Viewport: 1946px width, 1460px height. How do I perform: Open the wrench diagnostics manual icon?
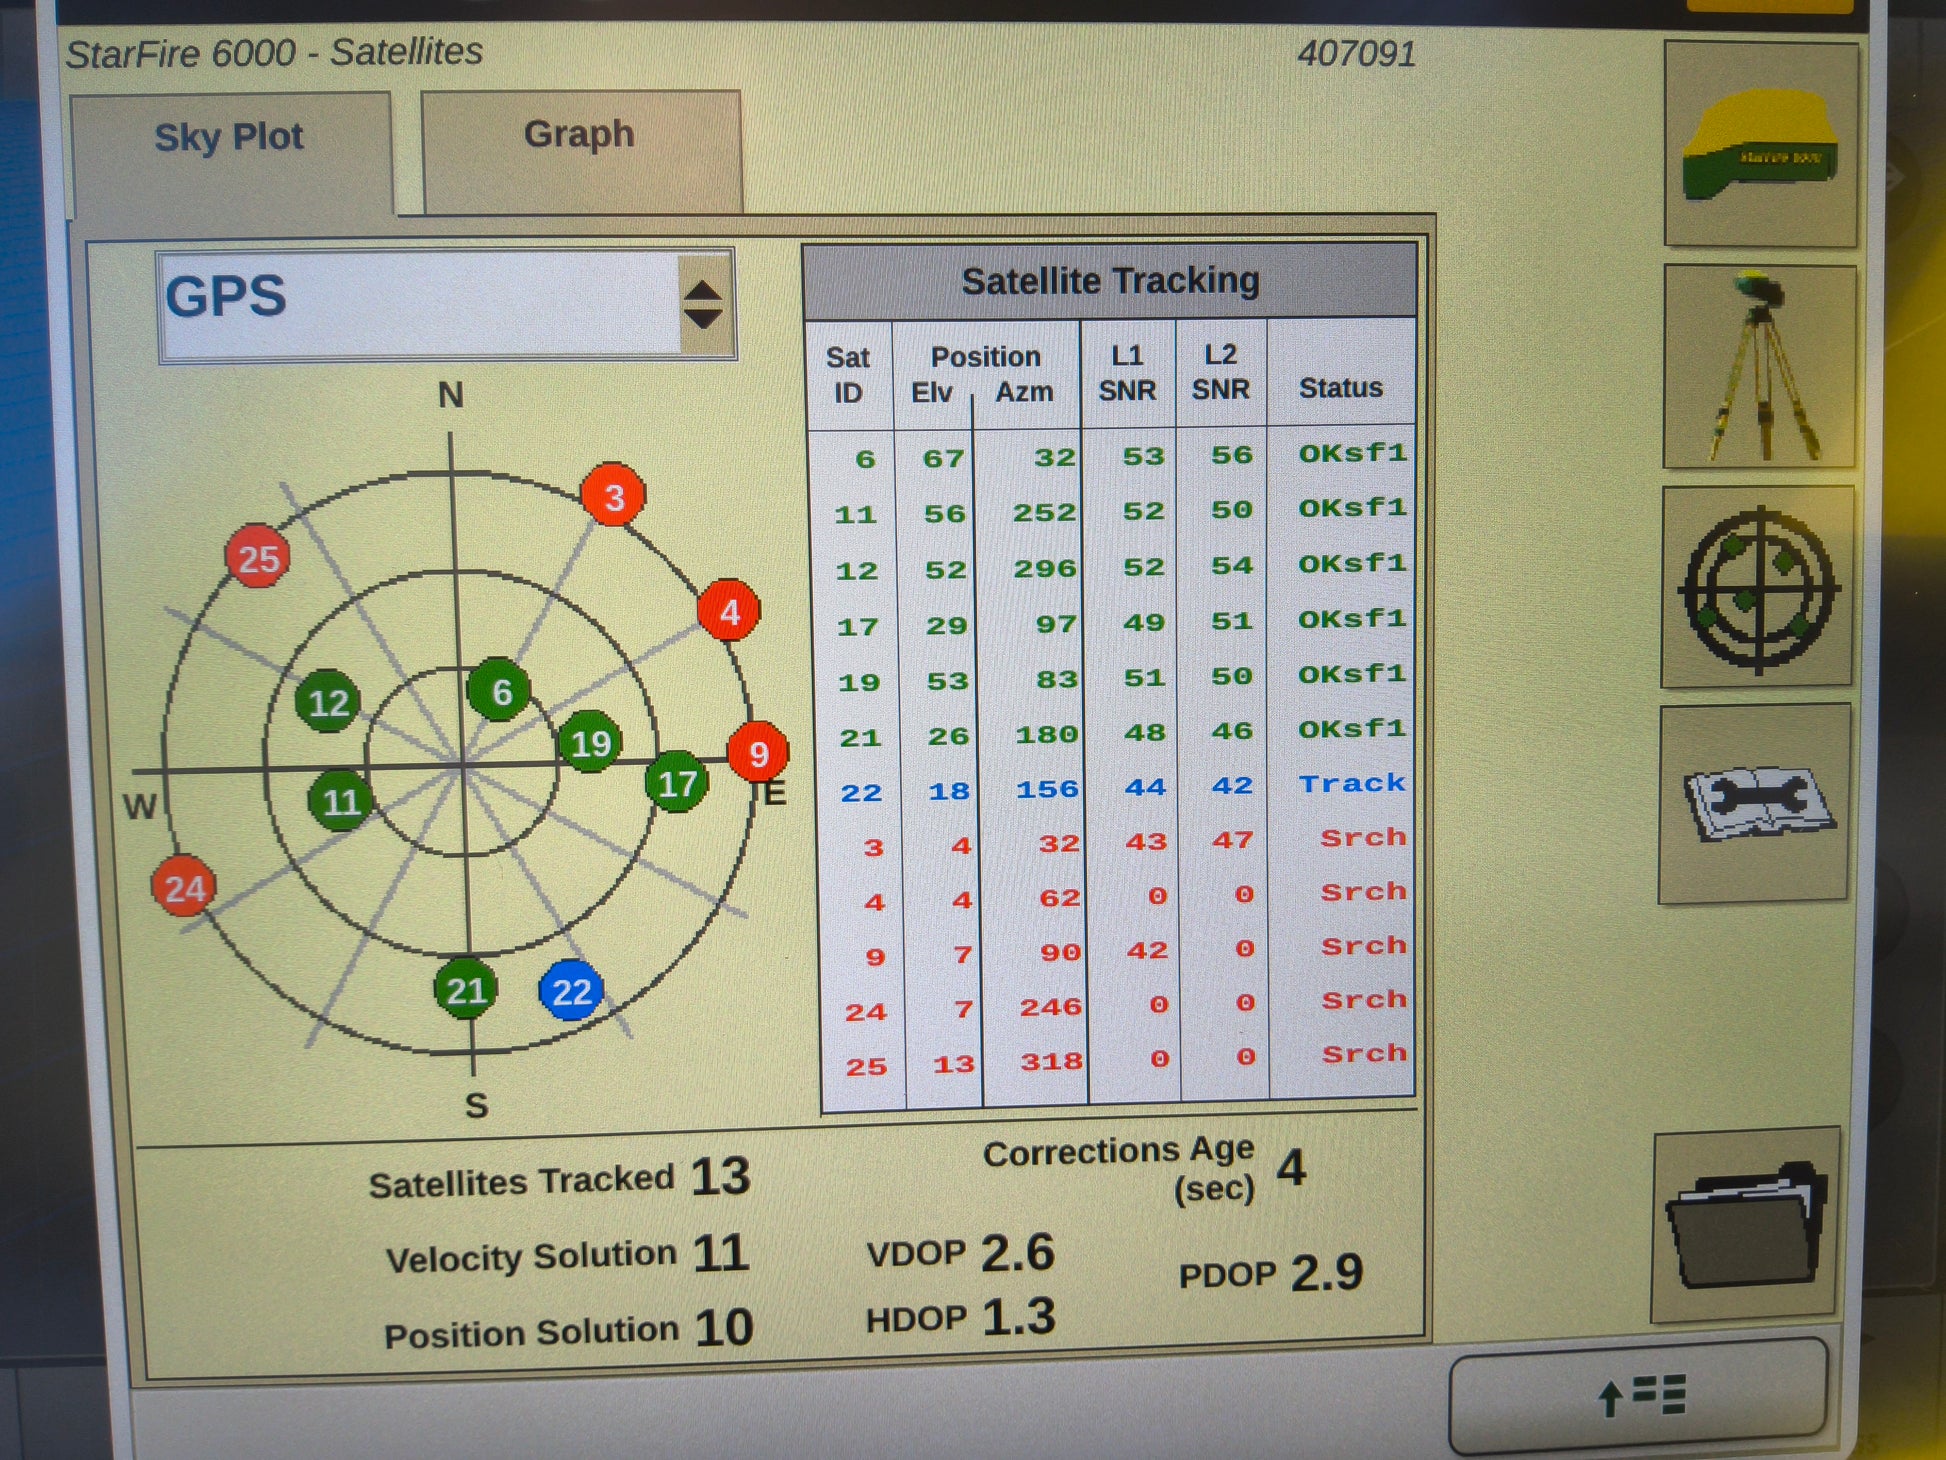point(1755,805)
